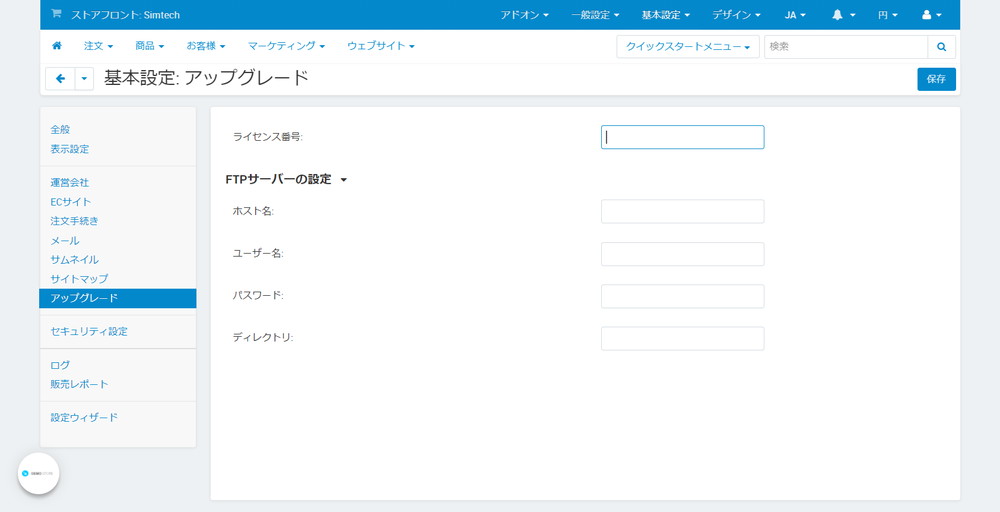Viewport: 1000px width, 512px height.
Task: Select 表示設定 in the sidebar
Action: (70, 149)
